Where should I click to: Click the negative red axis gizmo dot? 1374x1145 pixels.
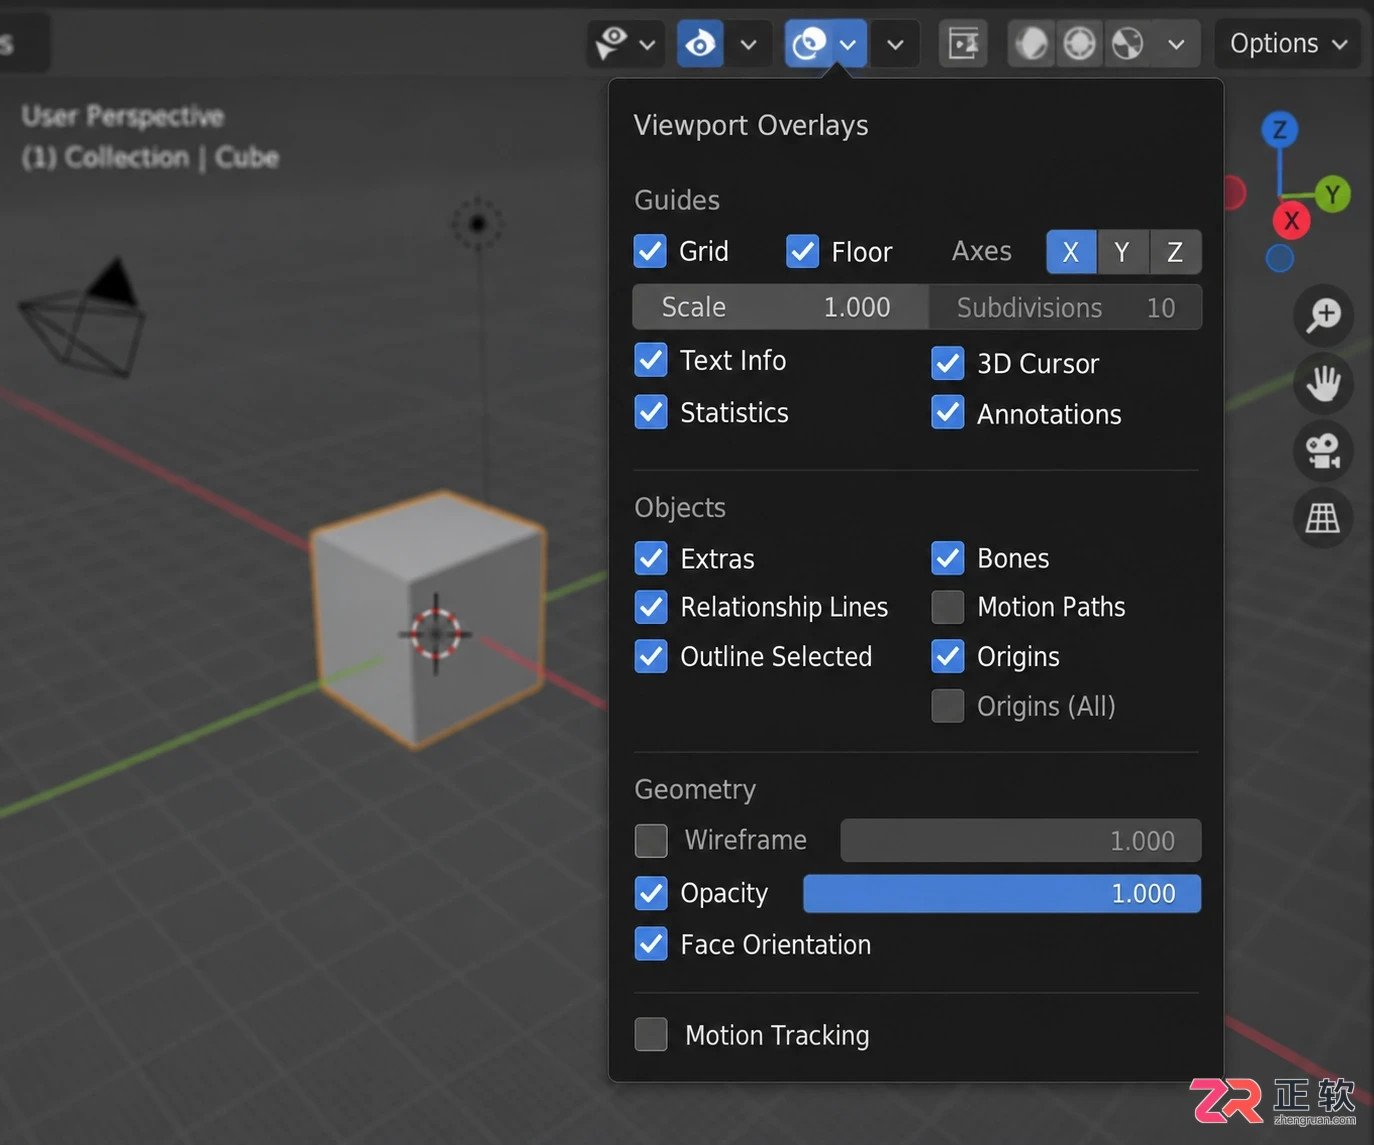pyautogui.click(x=1234, y=193)
